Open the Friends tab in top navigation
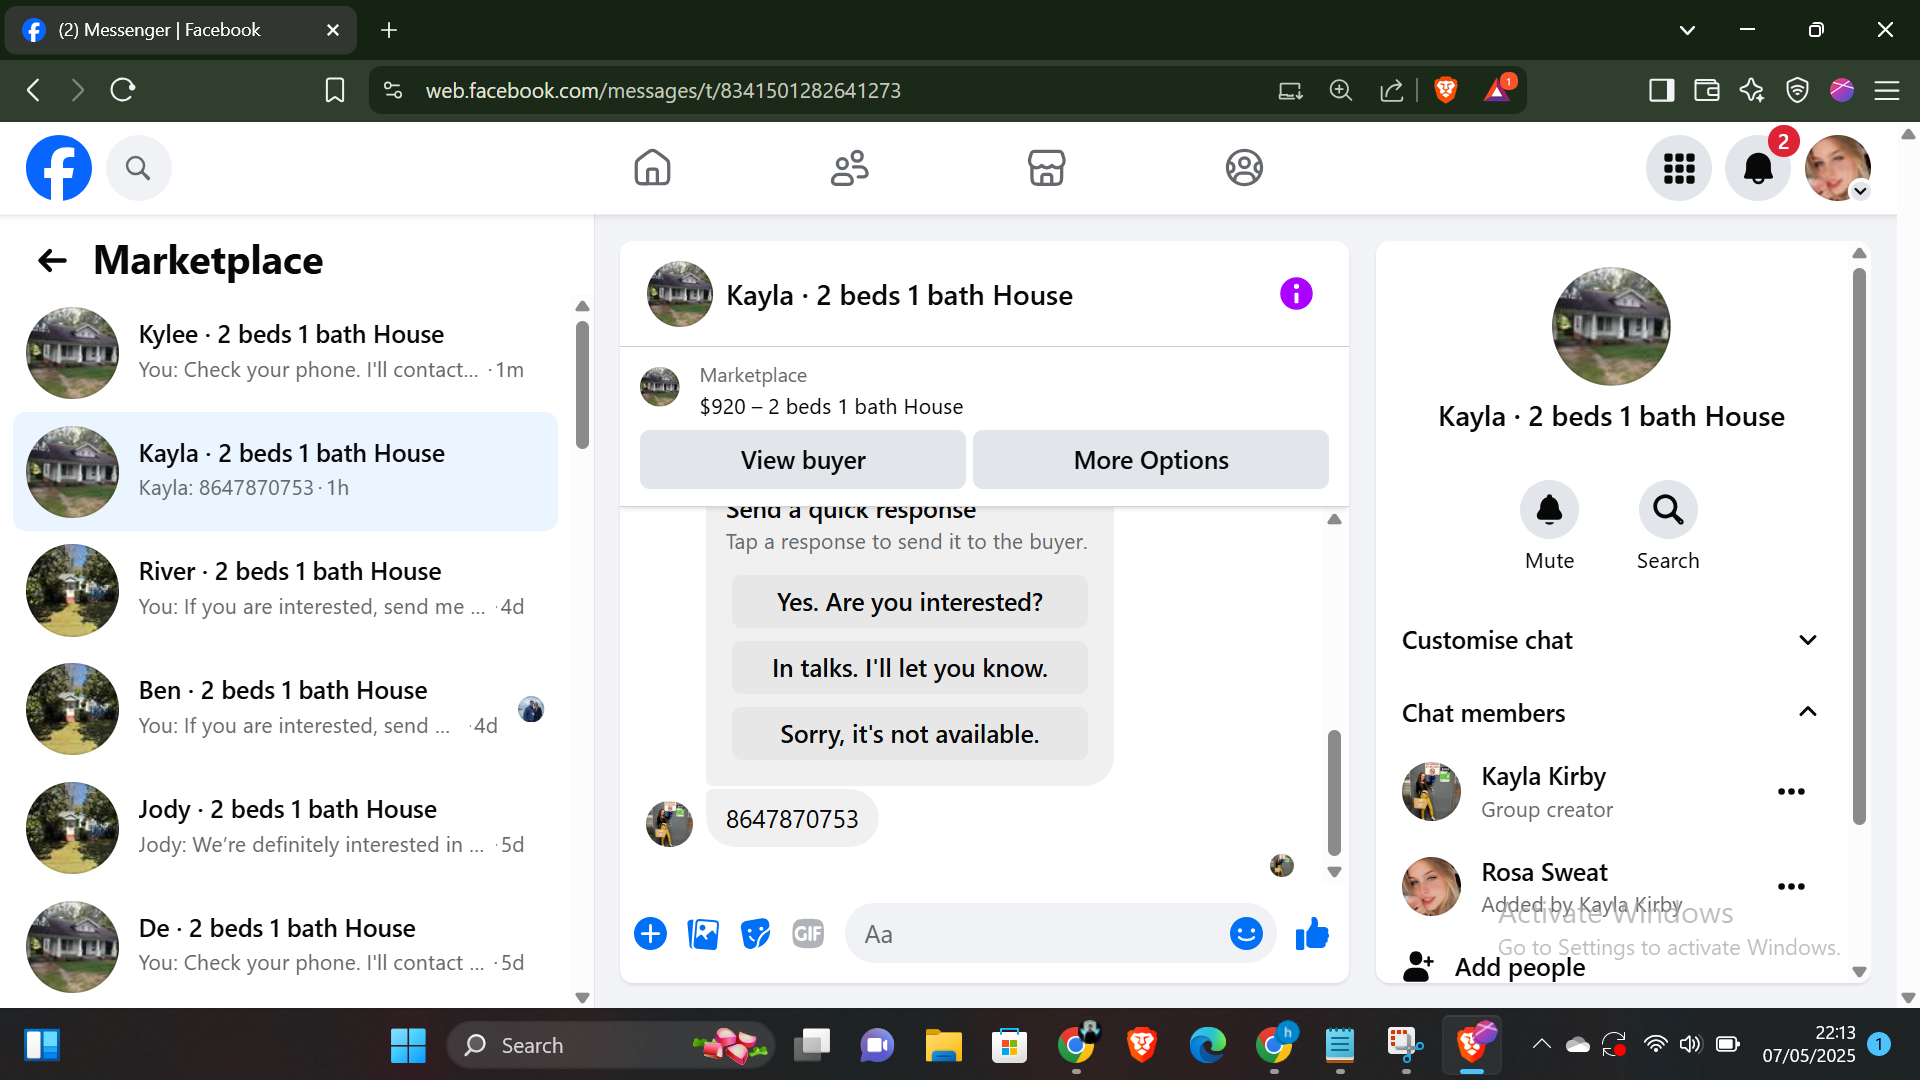Screen dimensions: 1920x1080 coord(849,168)
